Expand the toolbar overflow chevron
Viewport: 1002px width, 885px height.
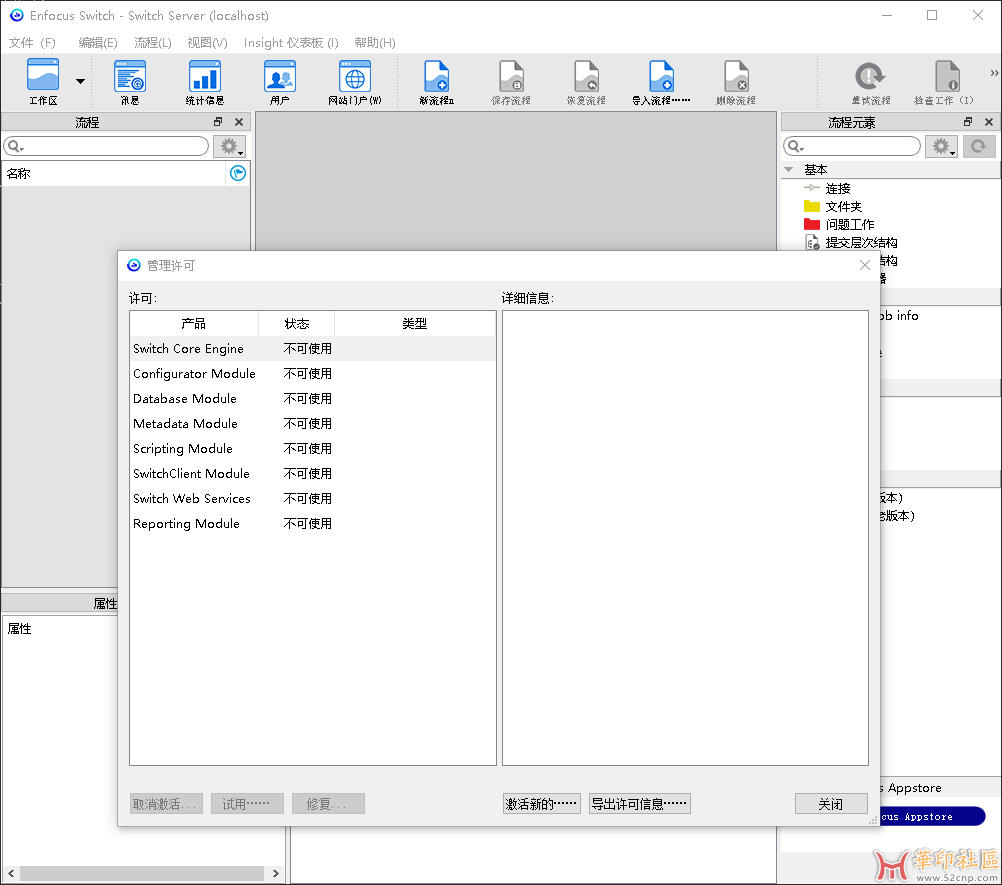click(994, 73)
